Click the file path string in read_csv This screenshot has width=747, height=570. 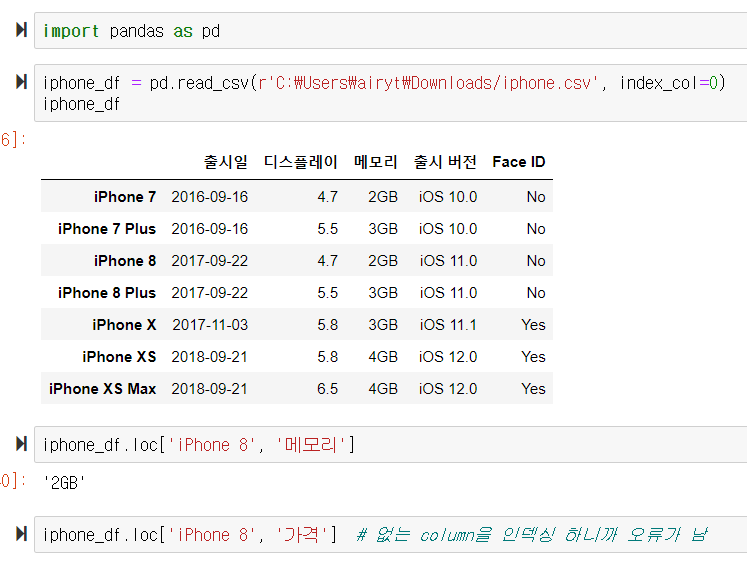(x=427, y=83)
